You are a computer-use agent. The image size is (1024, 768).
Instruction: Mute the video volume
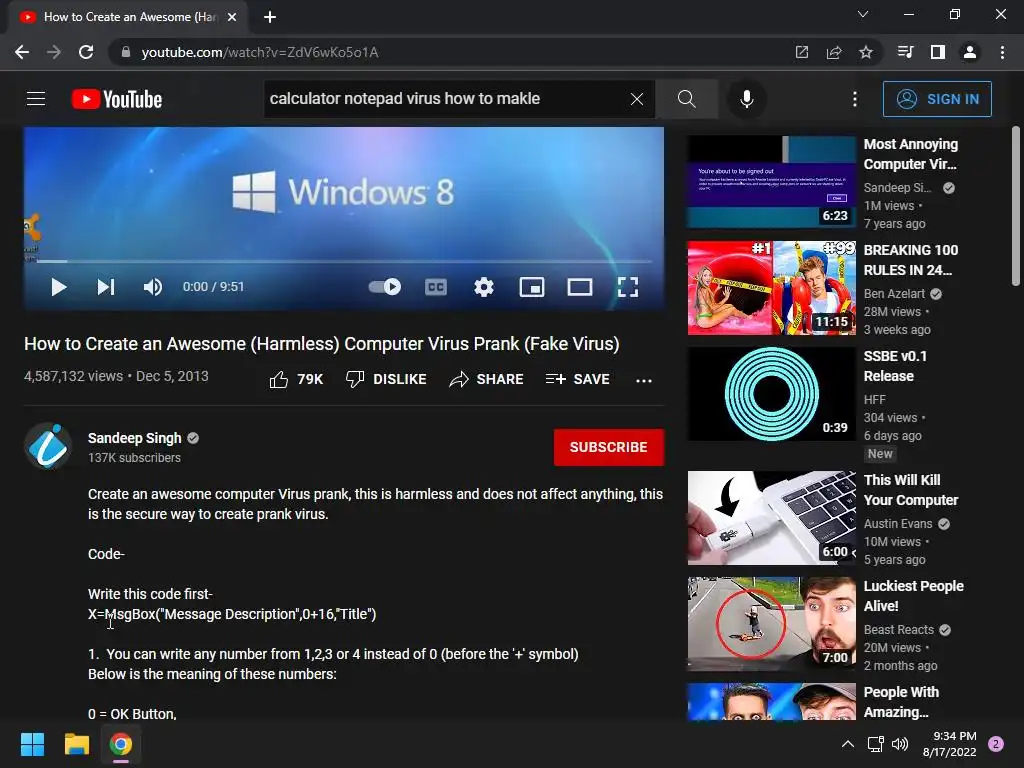[153, 287]
